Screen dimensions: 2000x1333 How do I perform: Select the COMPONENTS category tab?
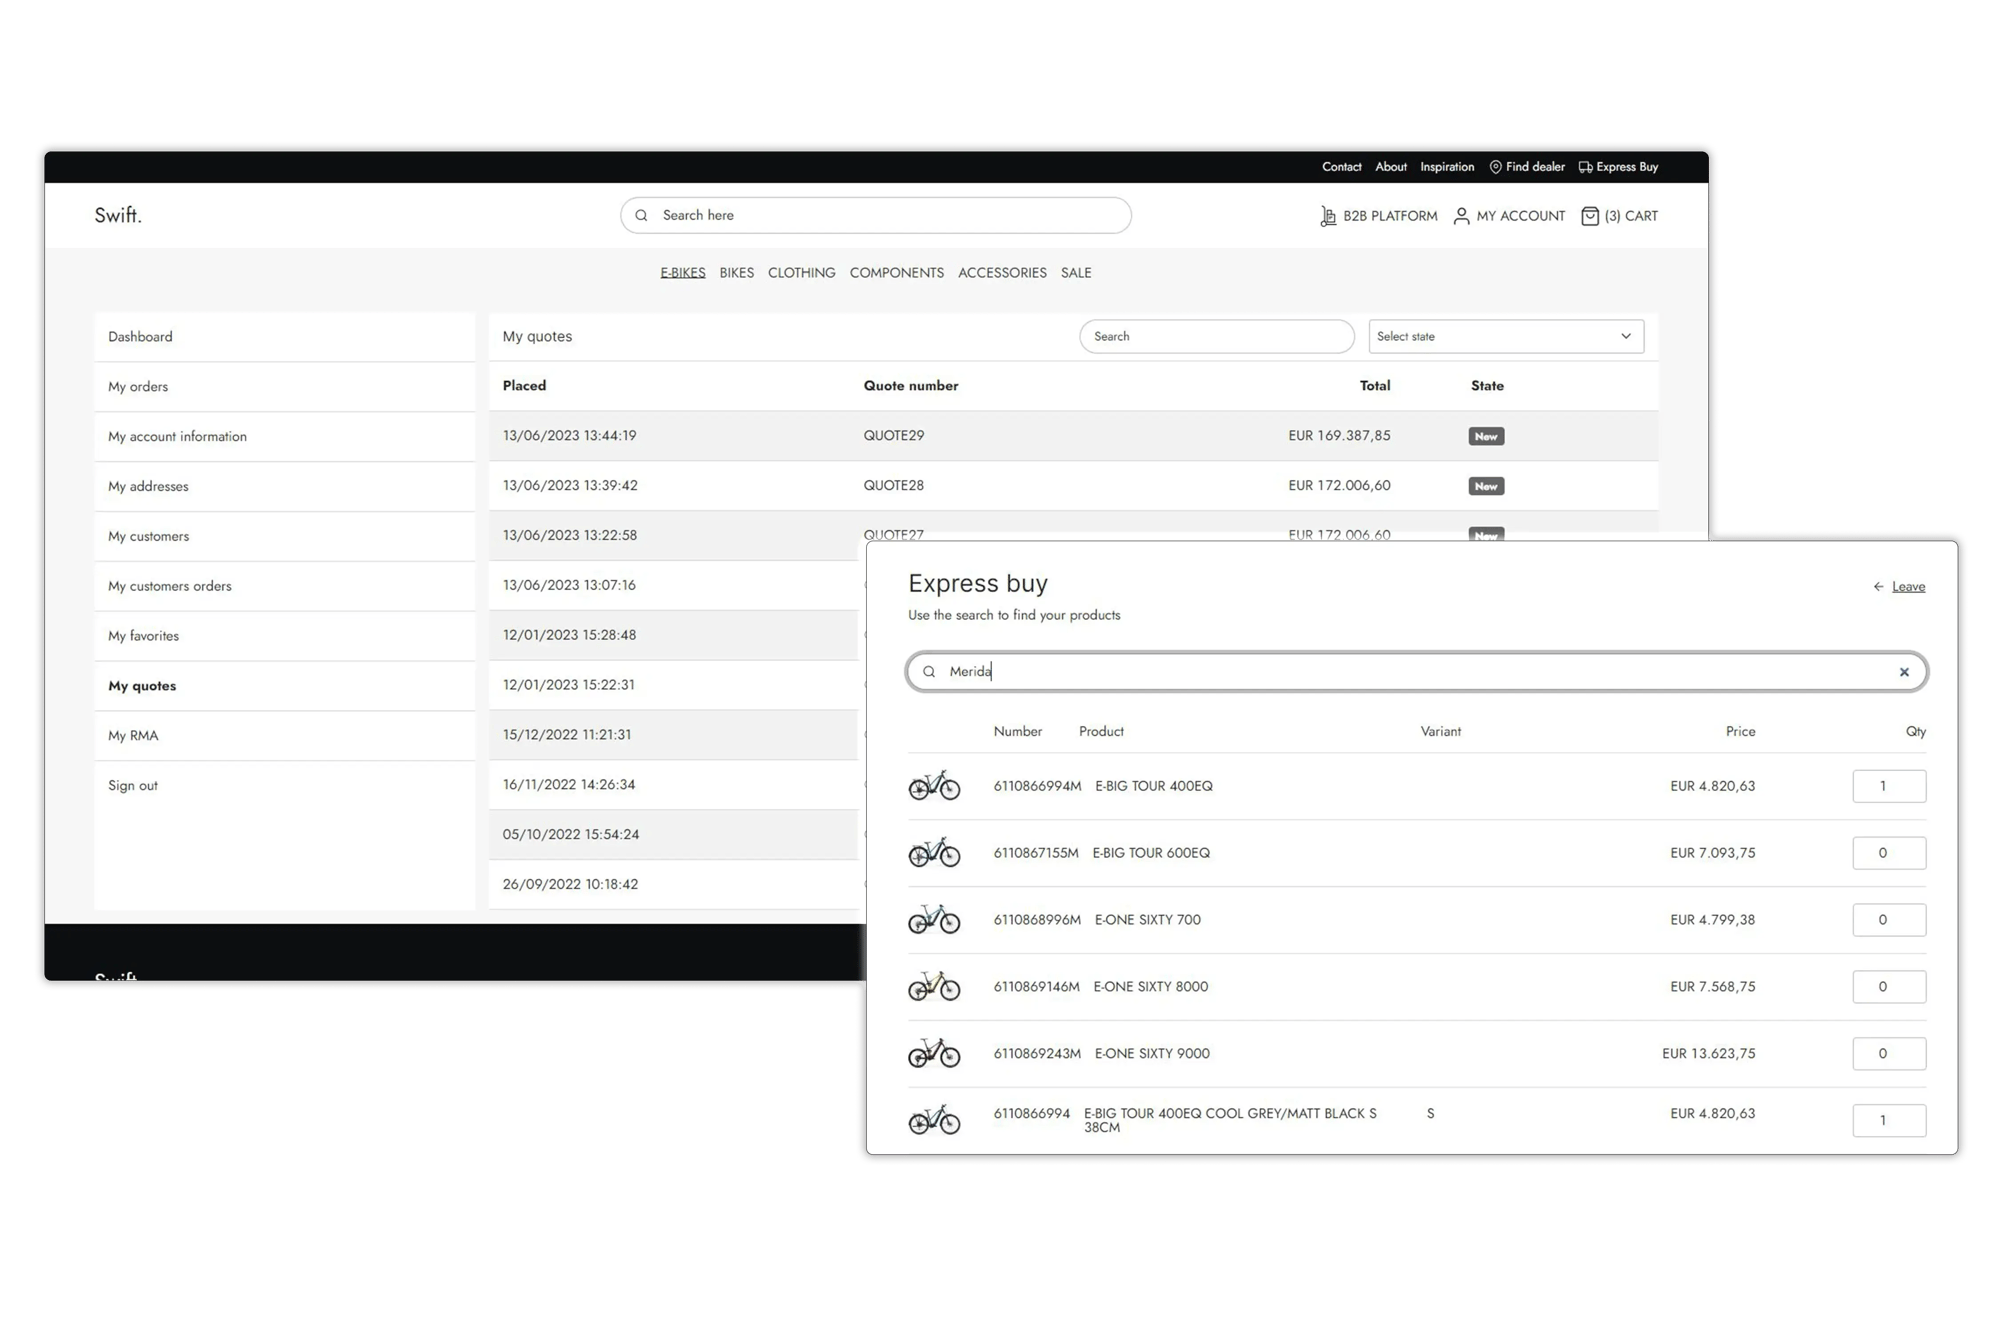pyautogui.click(x=897, y=272)
